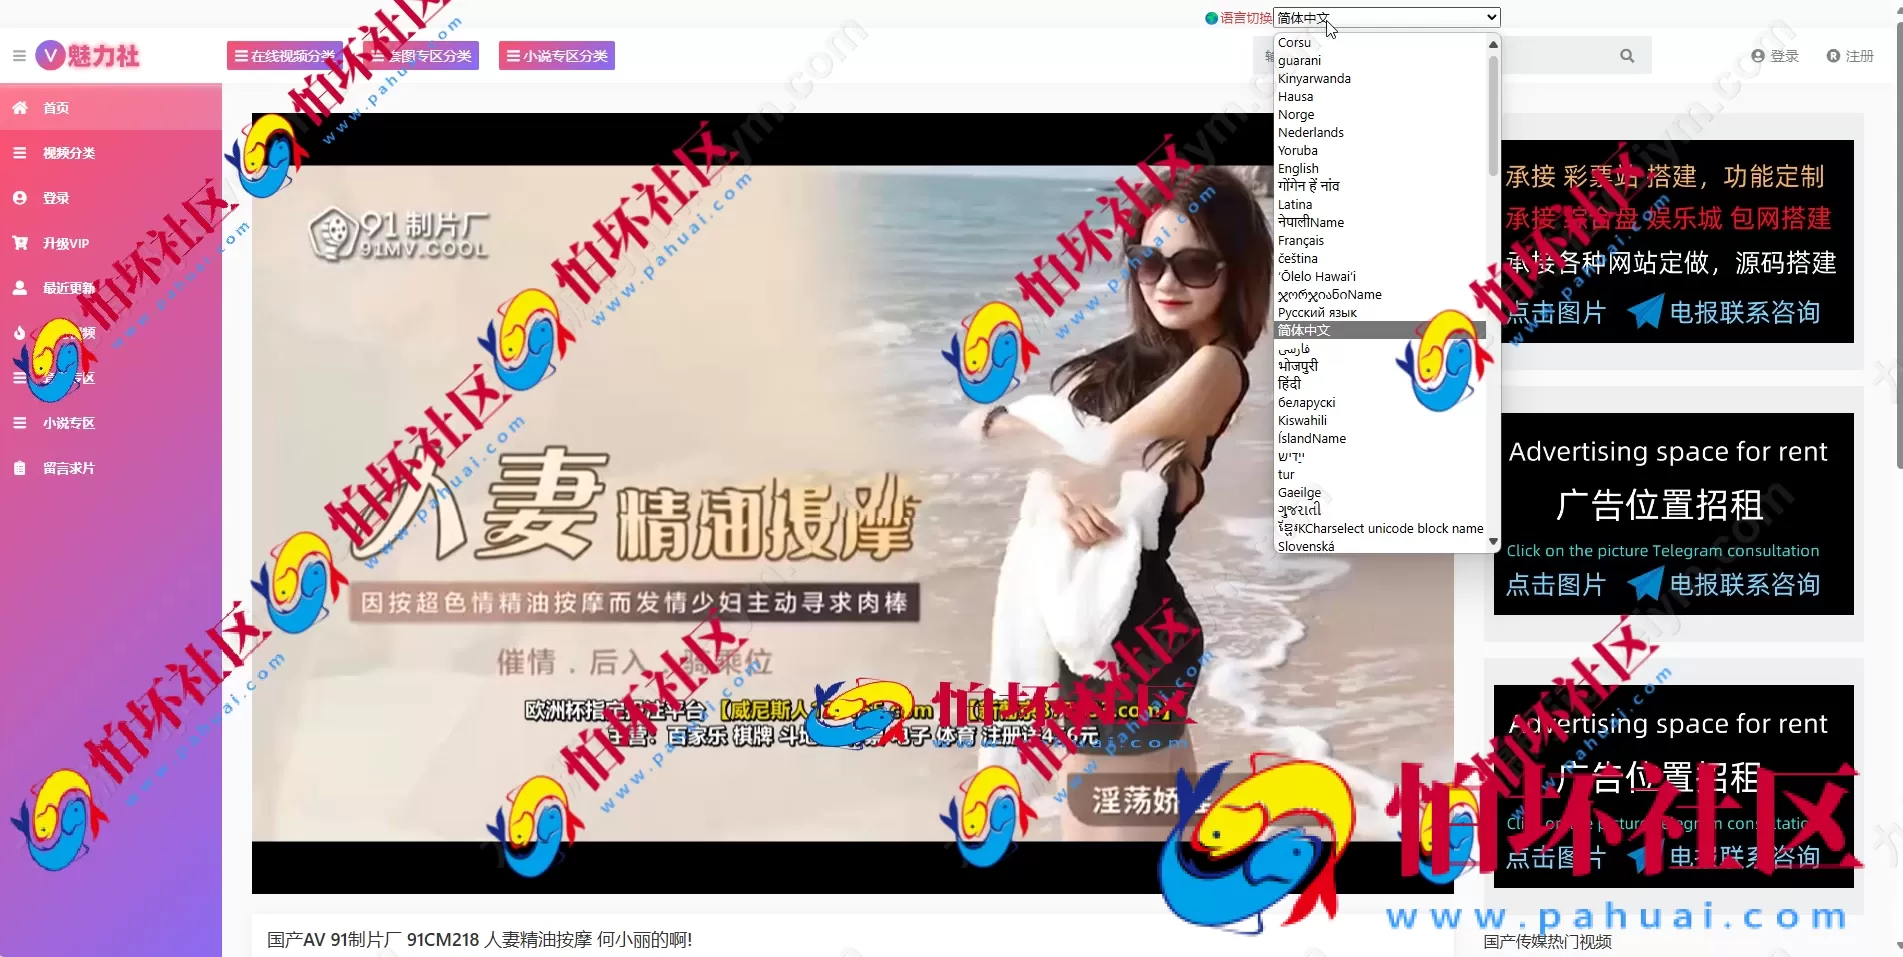Click the 登录 login button
Viewport: 1903px width, 957px height.
1775,56
